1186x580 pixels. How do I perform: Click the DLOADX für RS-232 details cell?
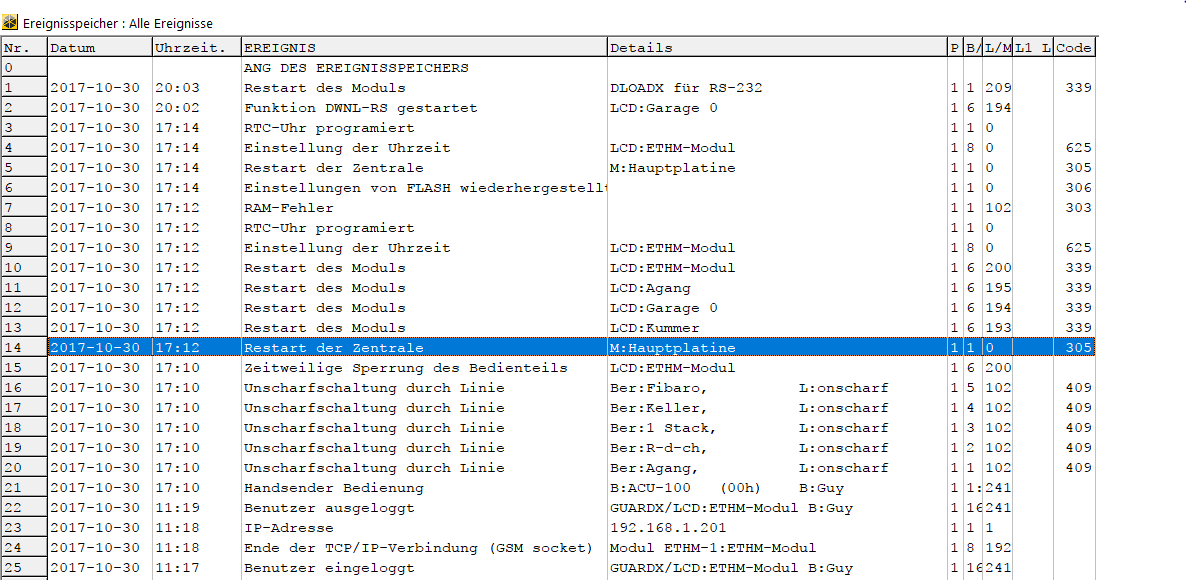click(686, 88)
